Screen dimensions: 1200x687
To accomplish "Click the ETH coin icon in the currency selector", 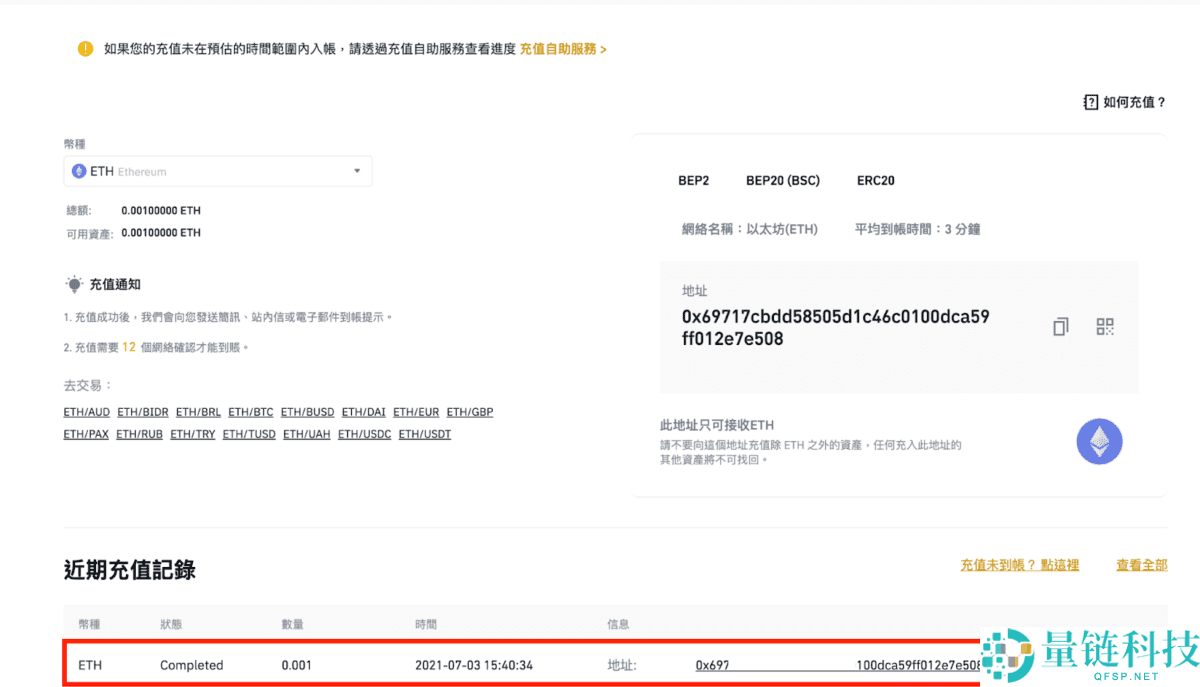I will click(80, 171).
